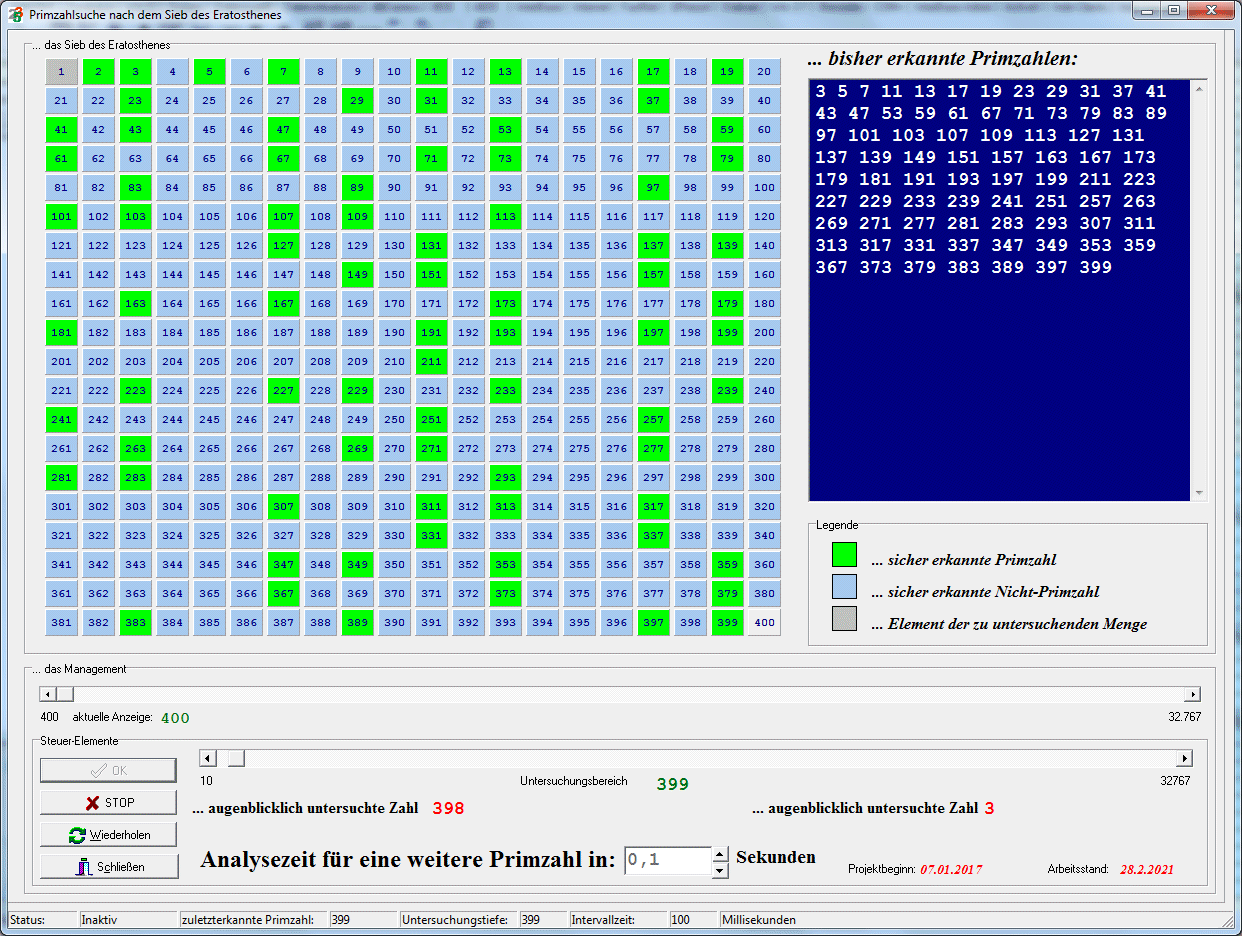The width and height of the screenshot is (1242, 936).
Task: Click the gray legend swatch for untersuchte Menge
Action: tap(845, 619)
